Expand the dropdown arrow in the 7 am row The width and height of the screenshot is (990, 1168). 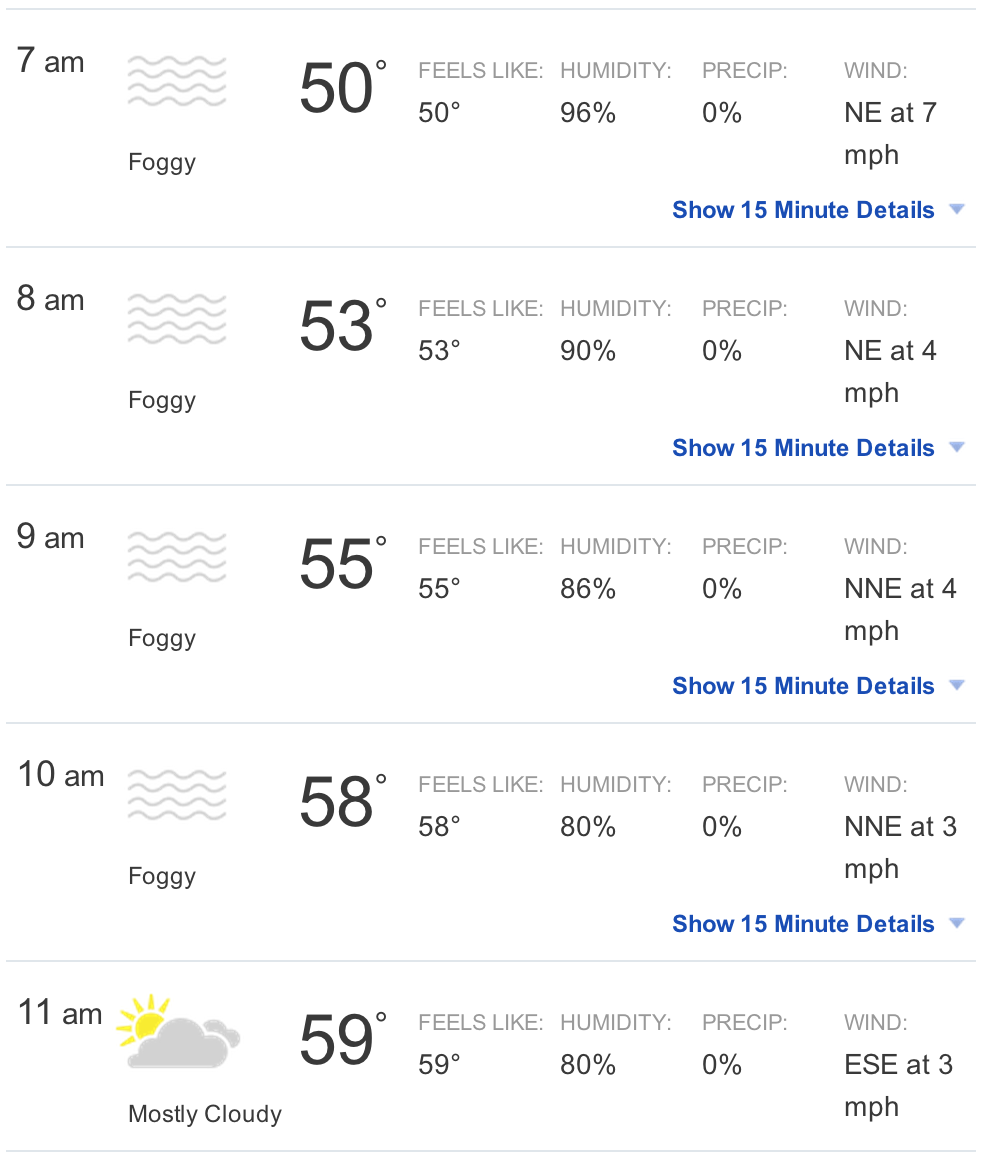(x=957, y=209)
